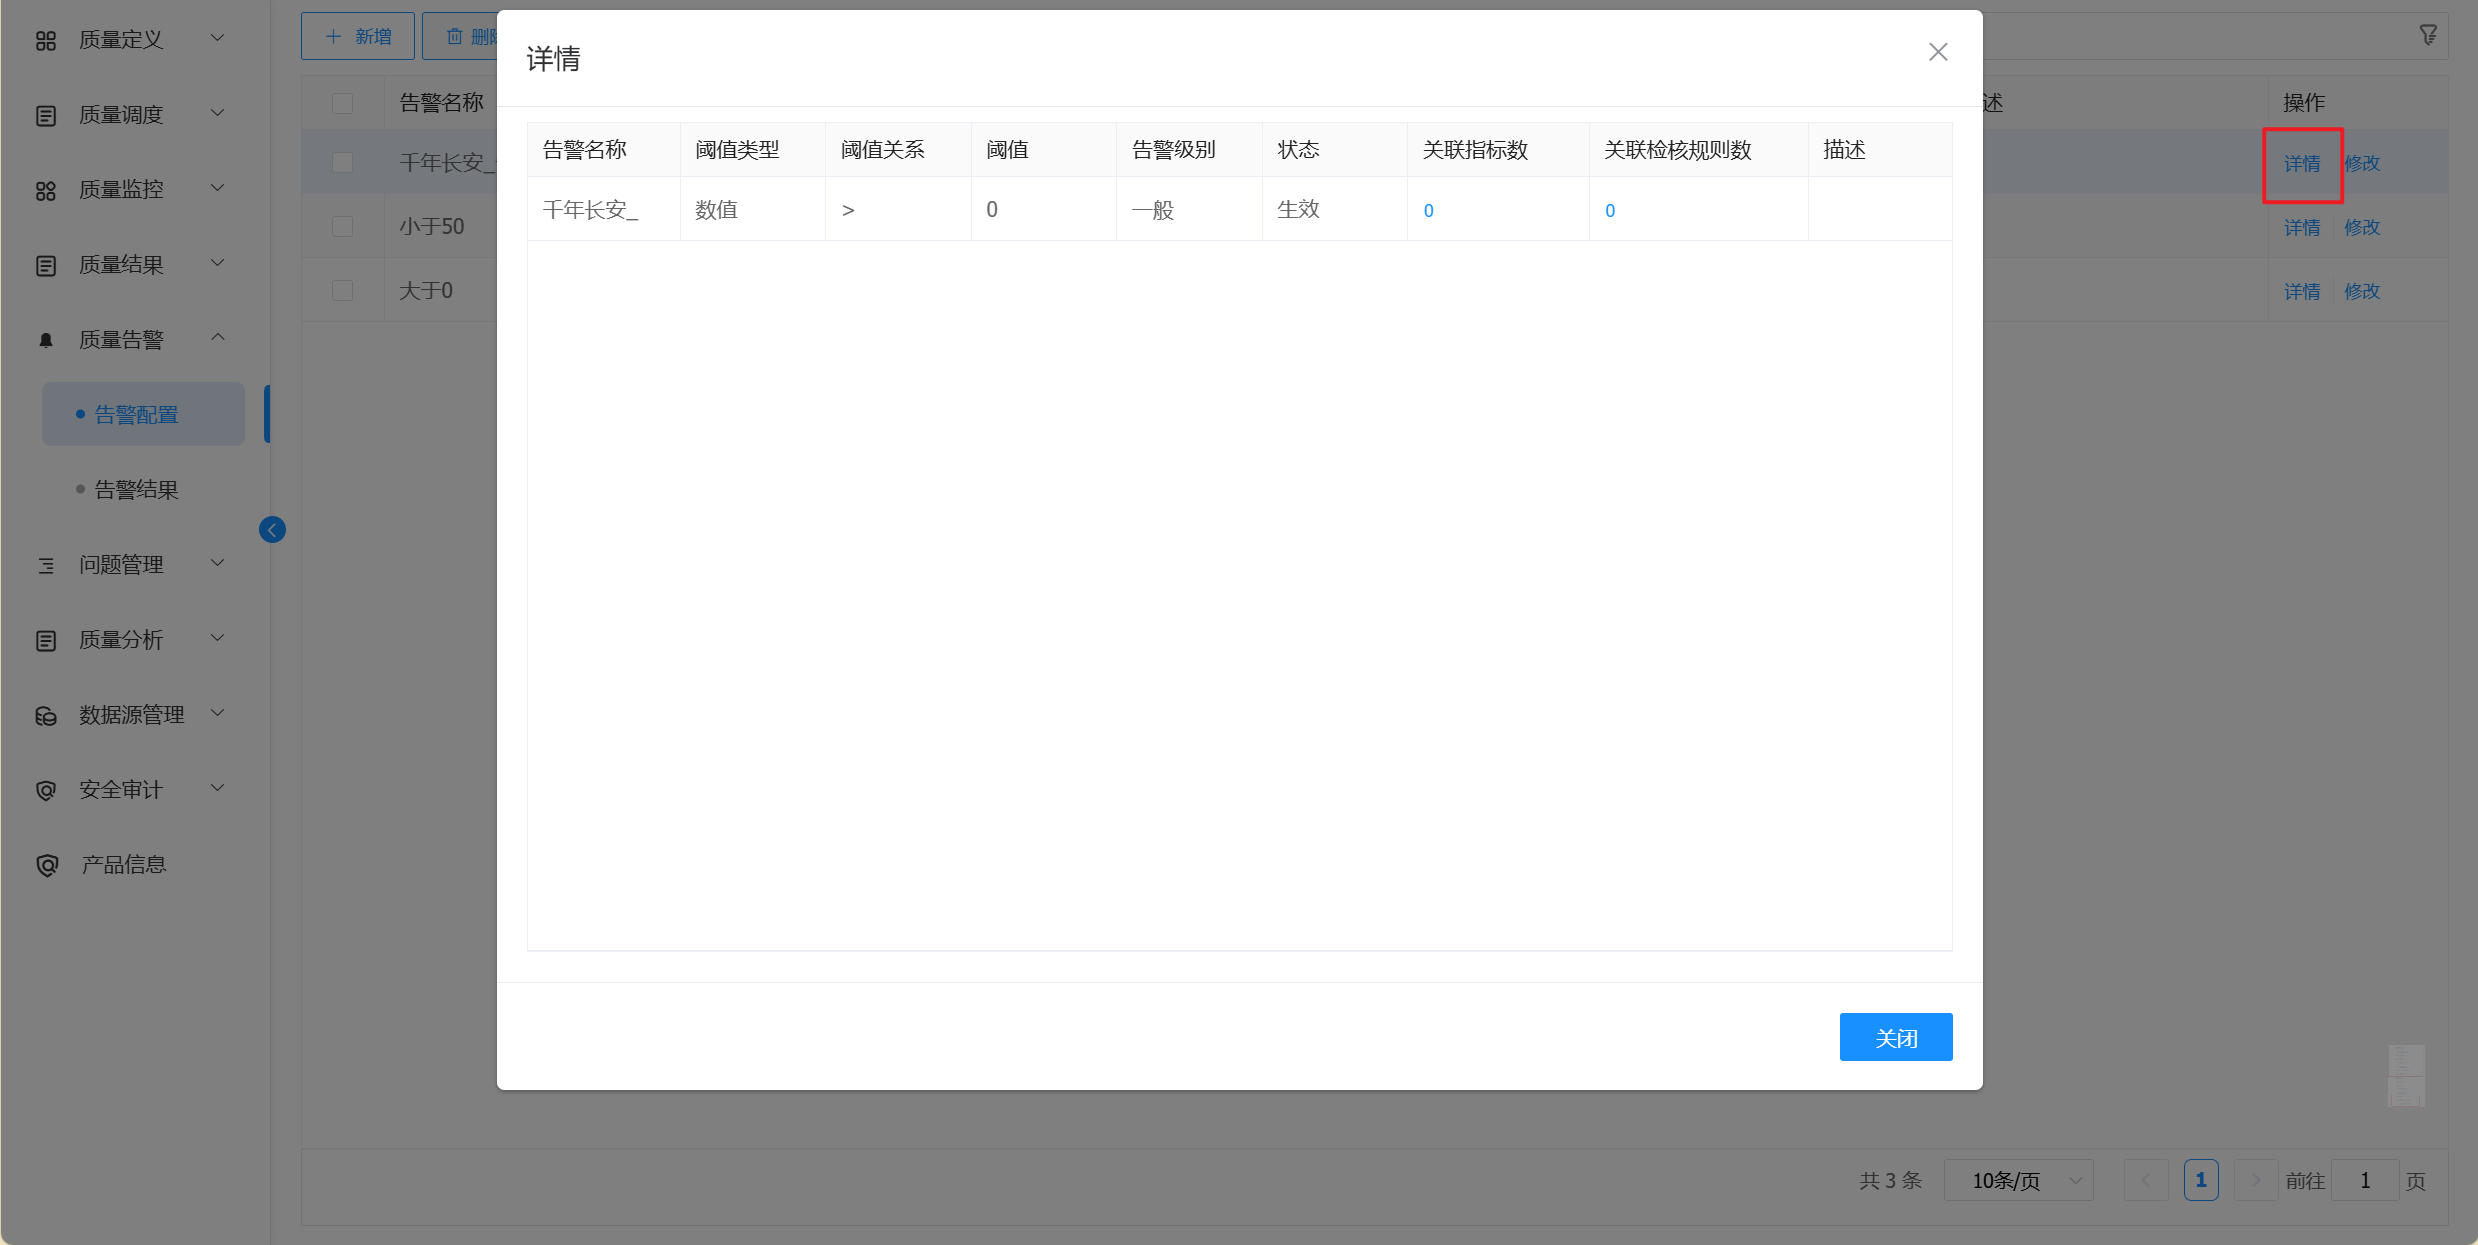
Task: Click the 质量告警 bell icon
Action: pos(46,340)
